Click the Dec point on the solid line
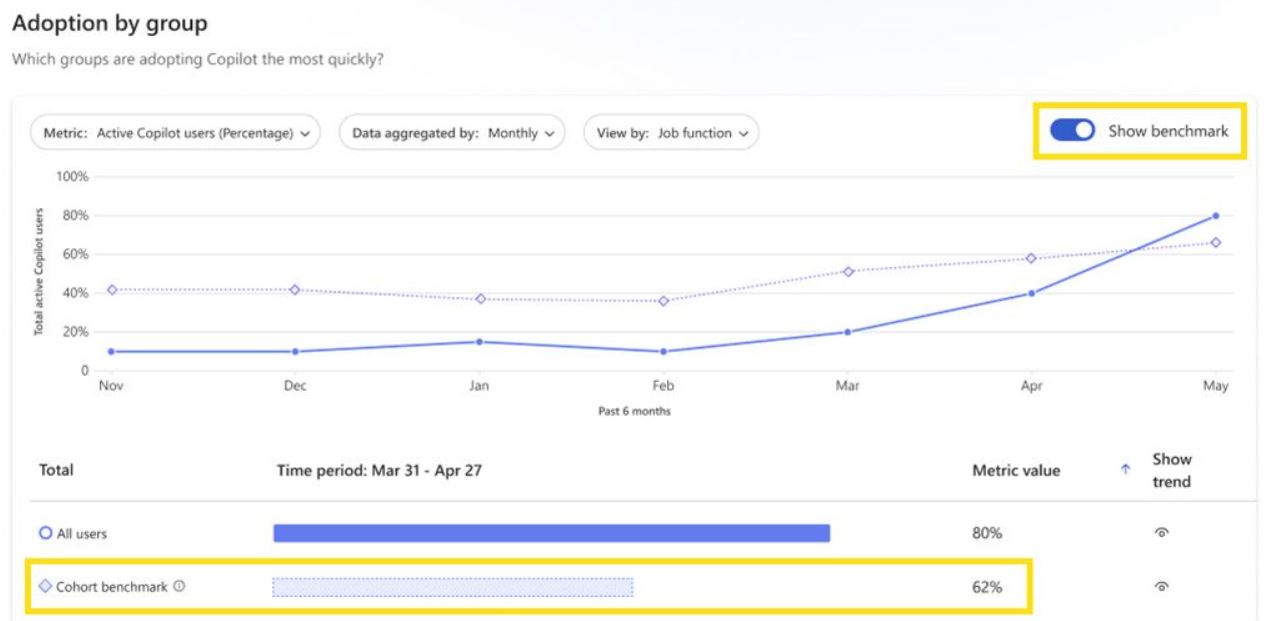The height and width of the screenshot is (621, 1272). point(294,351)
